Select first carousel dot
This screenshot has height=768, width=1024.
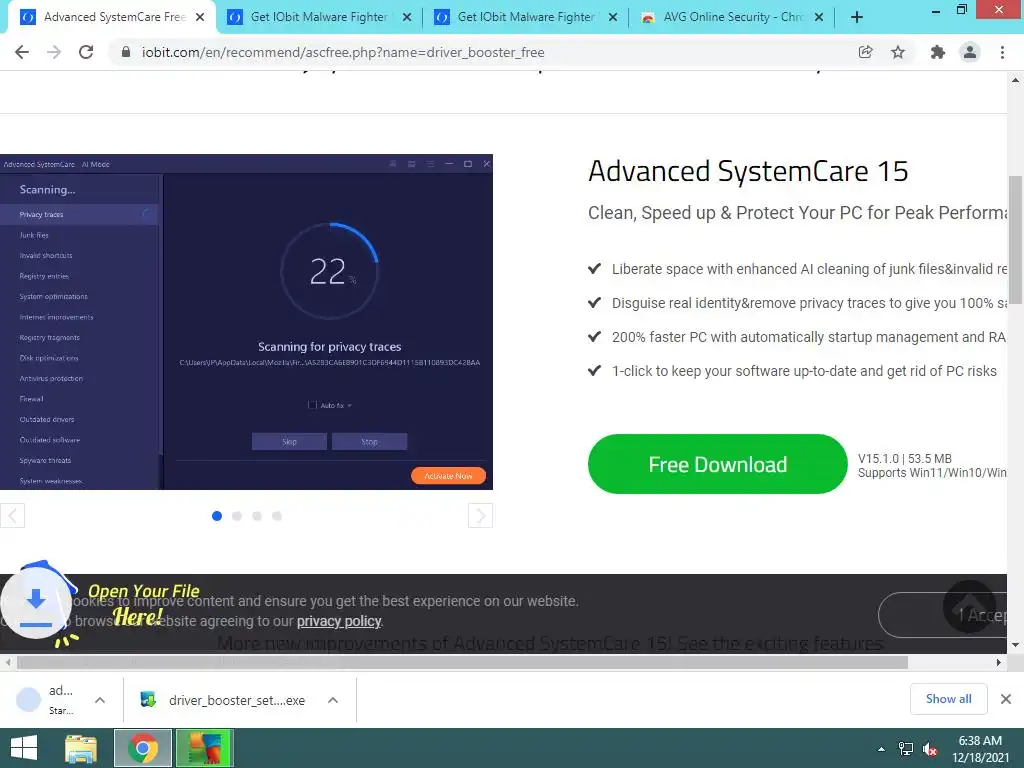(217, 516)
